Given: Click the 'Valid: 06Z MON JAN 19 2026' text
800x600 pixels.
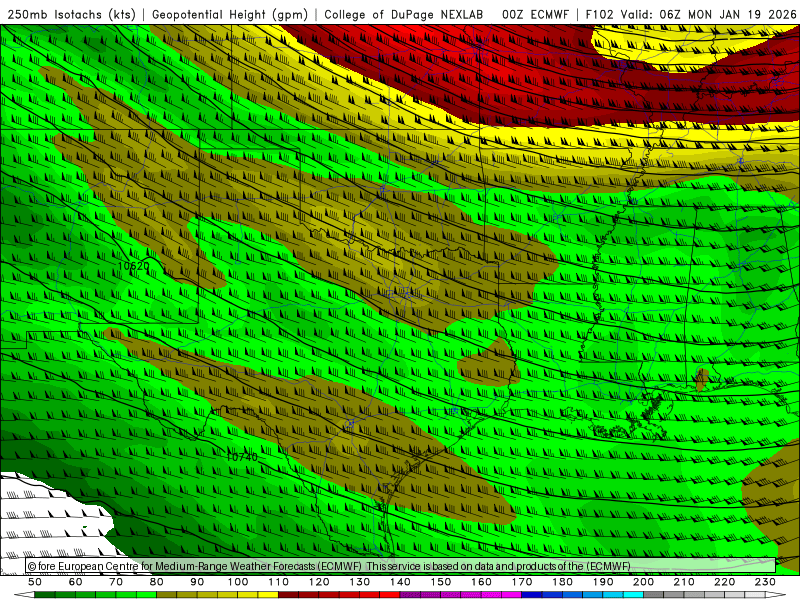Looking at the screenshot, I should pos(708,14).
